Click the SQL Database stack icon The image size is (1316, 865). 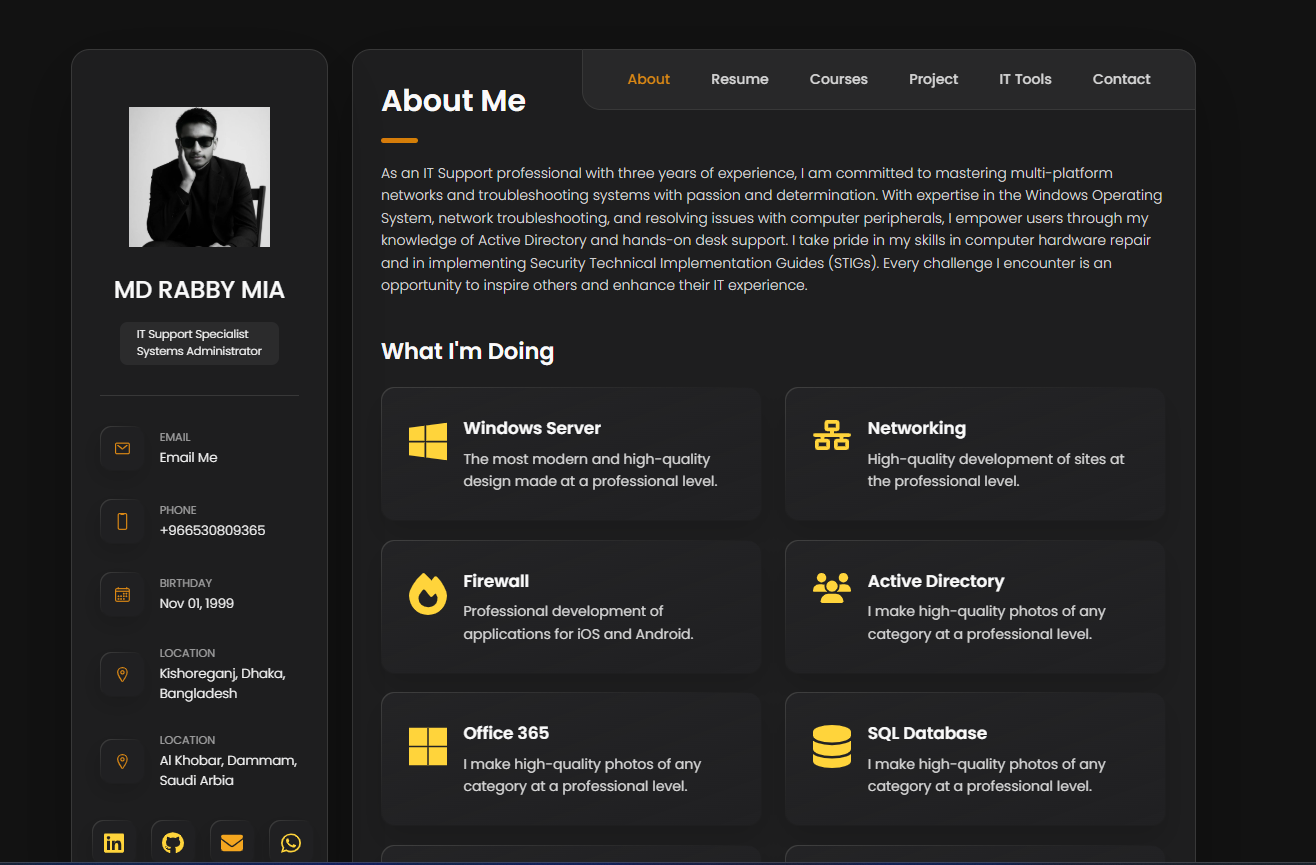(831, 746)
